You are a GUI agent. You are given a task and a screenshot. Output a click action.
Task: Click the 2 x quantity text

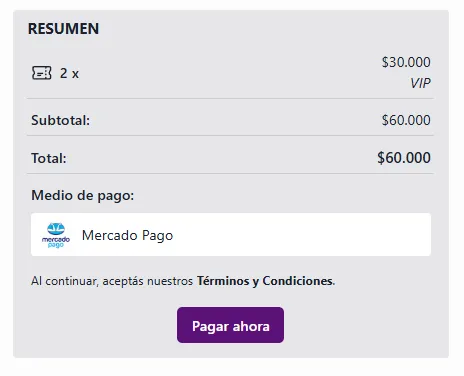pos(69,73)
